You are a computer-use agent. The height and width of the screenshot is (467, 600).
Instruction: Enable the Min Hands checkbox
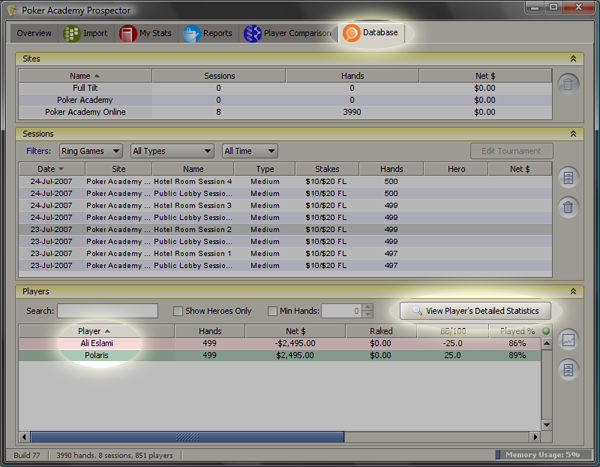272,311
